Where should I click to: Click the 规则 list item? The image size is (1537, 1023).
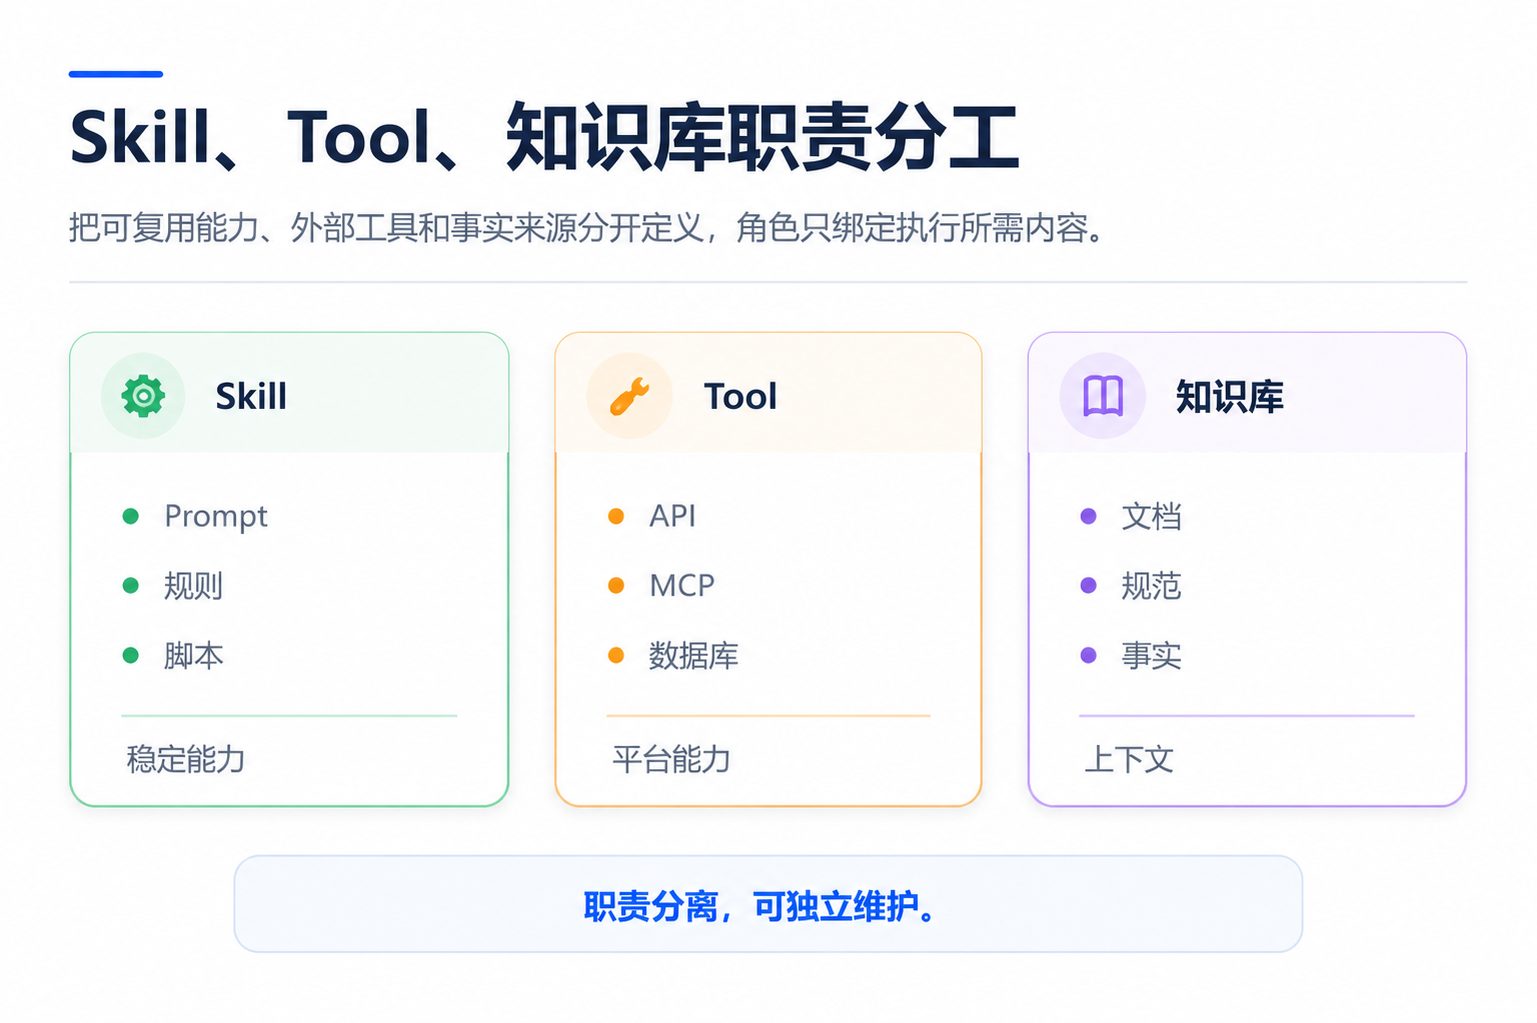pos(193,586)
